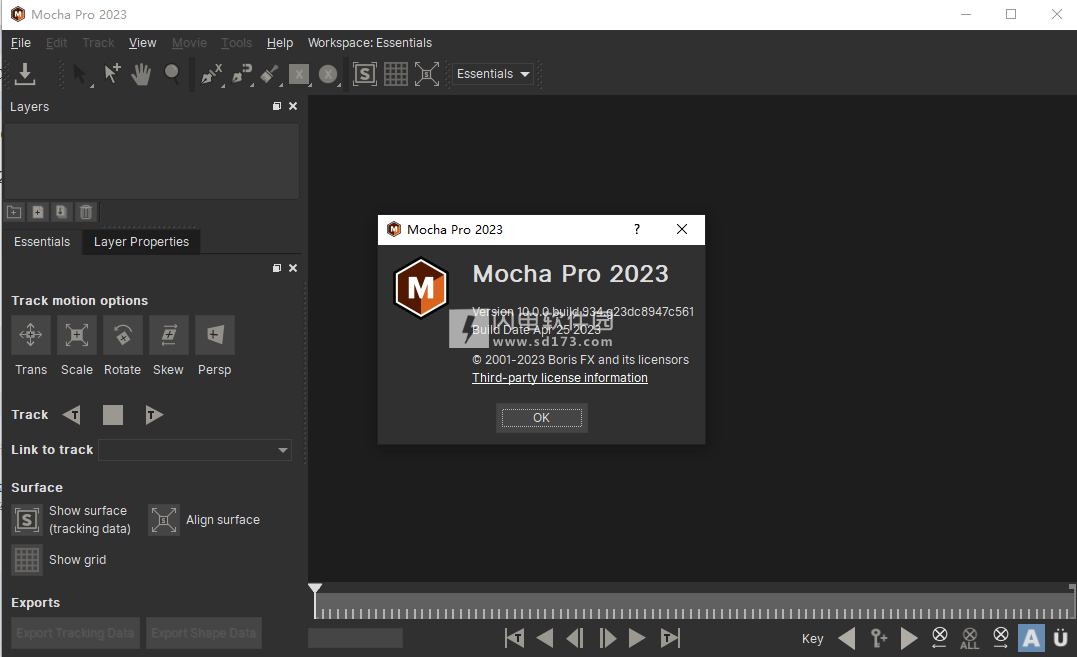
Task: Click the timeline playhead marker
Action: tap(315, 588)
